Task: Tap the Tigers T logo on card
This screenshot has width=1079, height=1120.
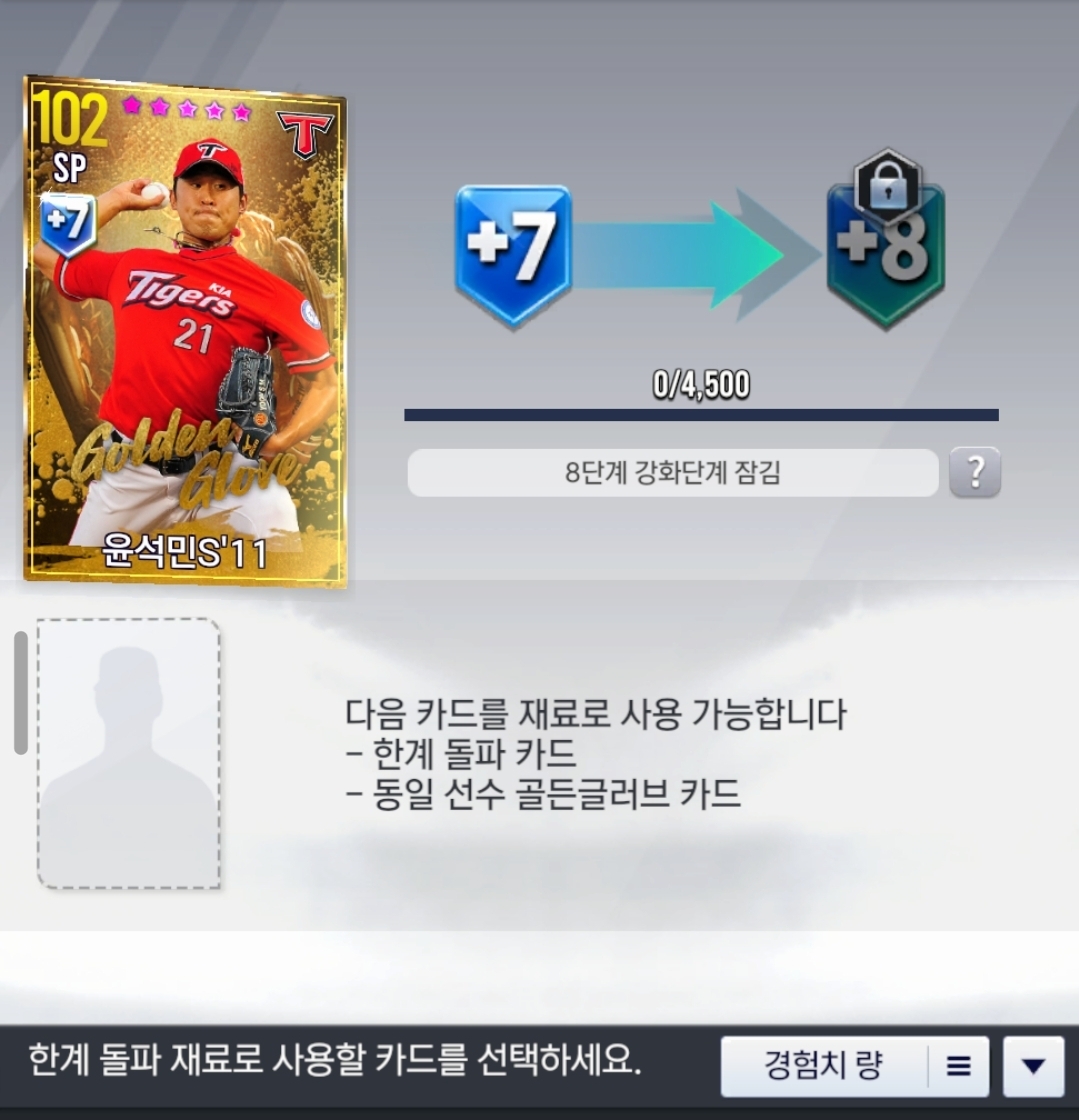Action: coord(305,134)
